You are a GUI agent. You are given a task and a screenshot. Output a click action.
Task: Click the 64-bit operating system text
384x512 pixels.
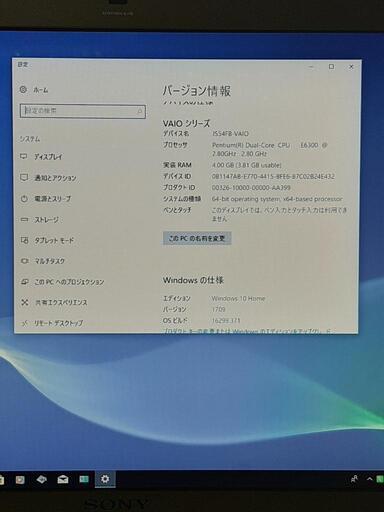277,199
